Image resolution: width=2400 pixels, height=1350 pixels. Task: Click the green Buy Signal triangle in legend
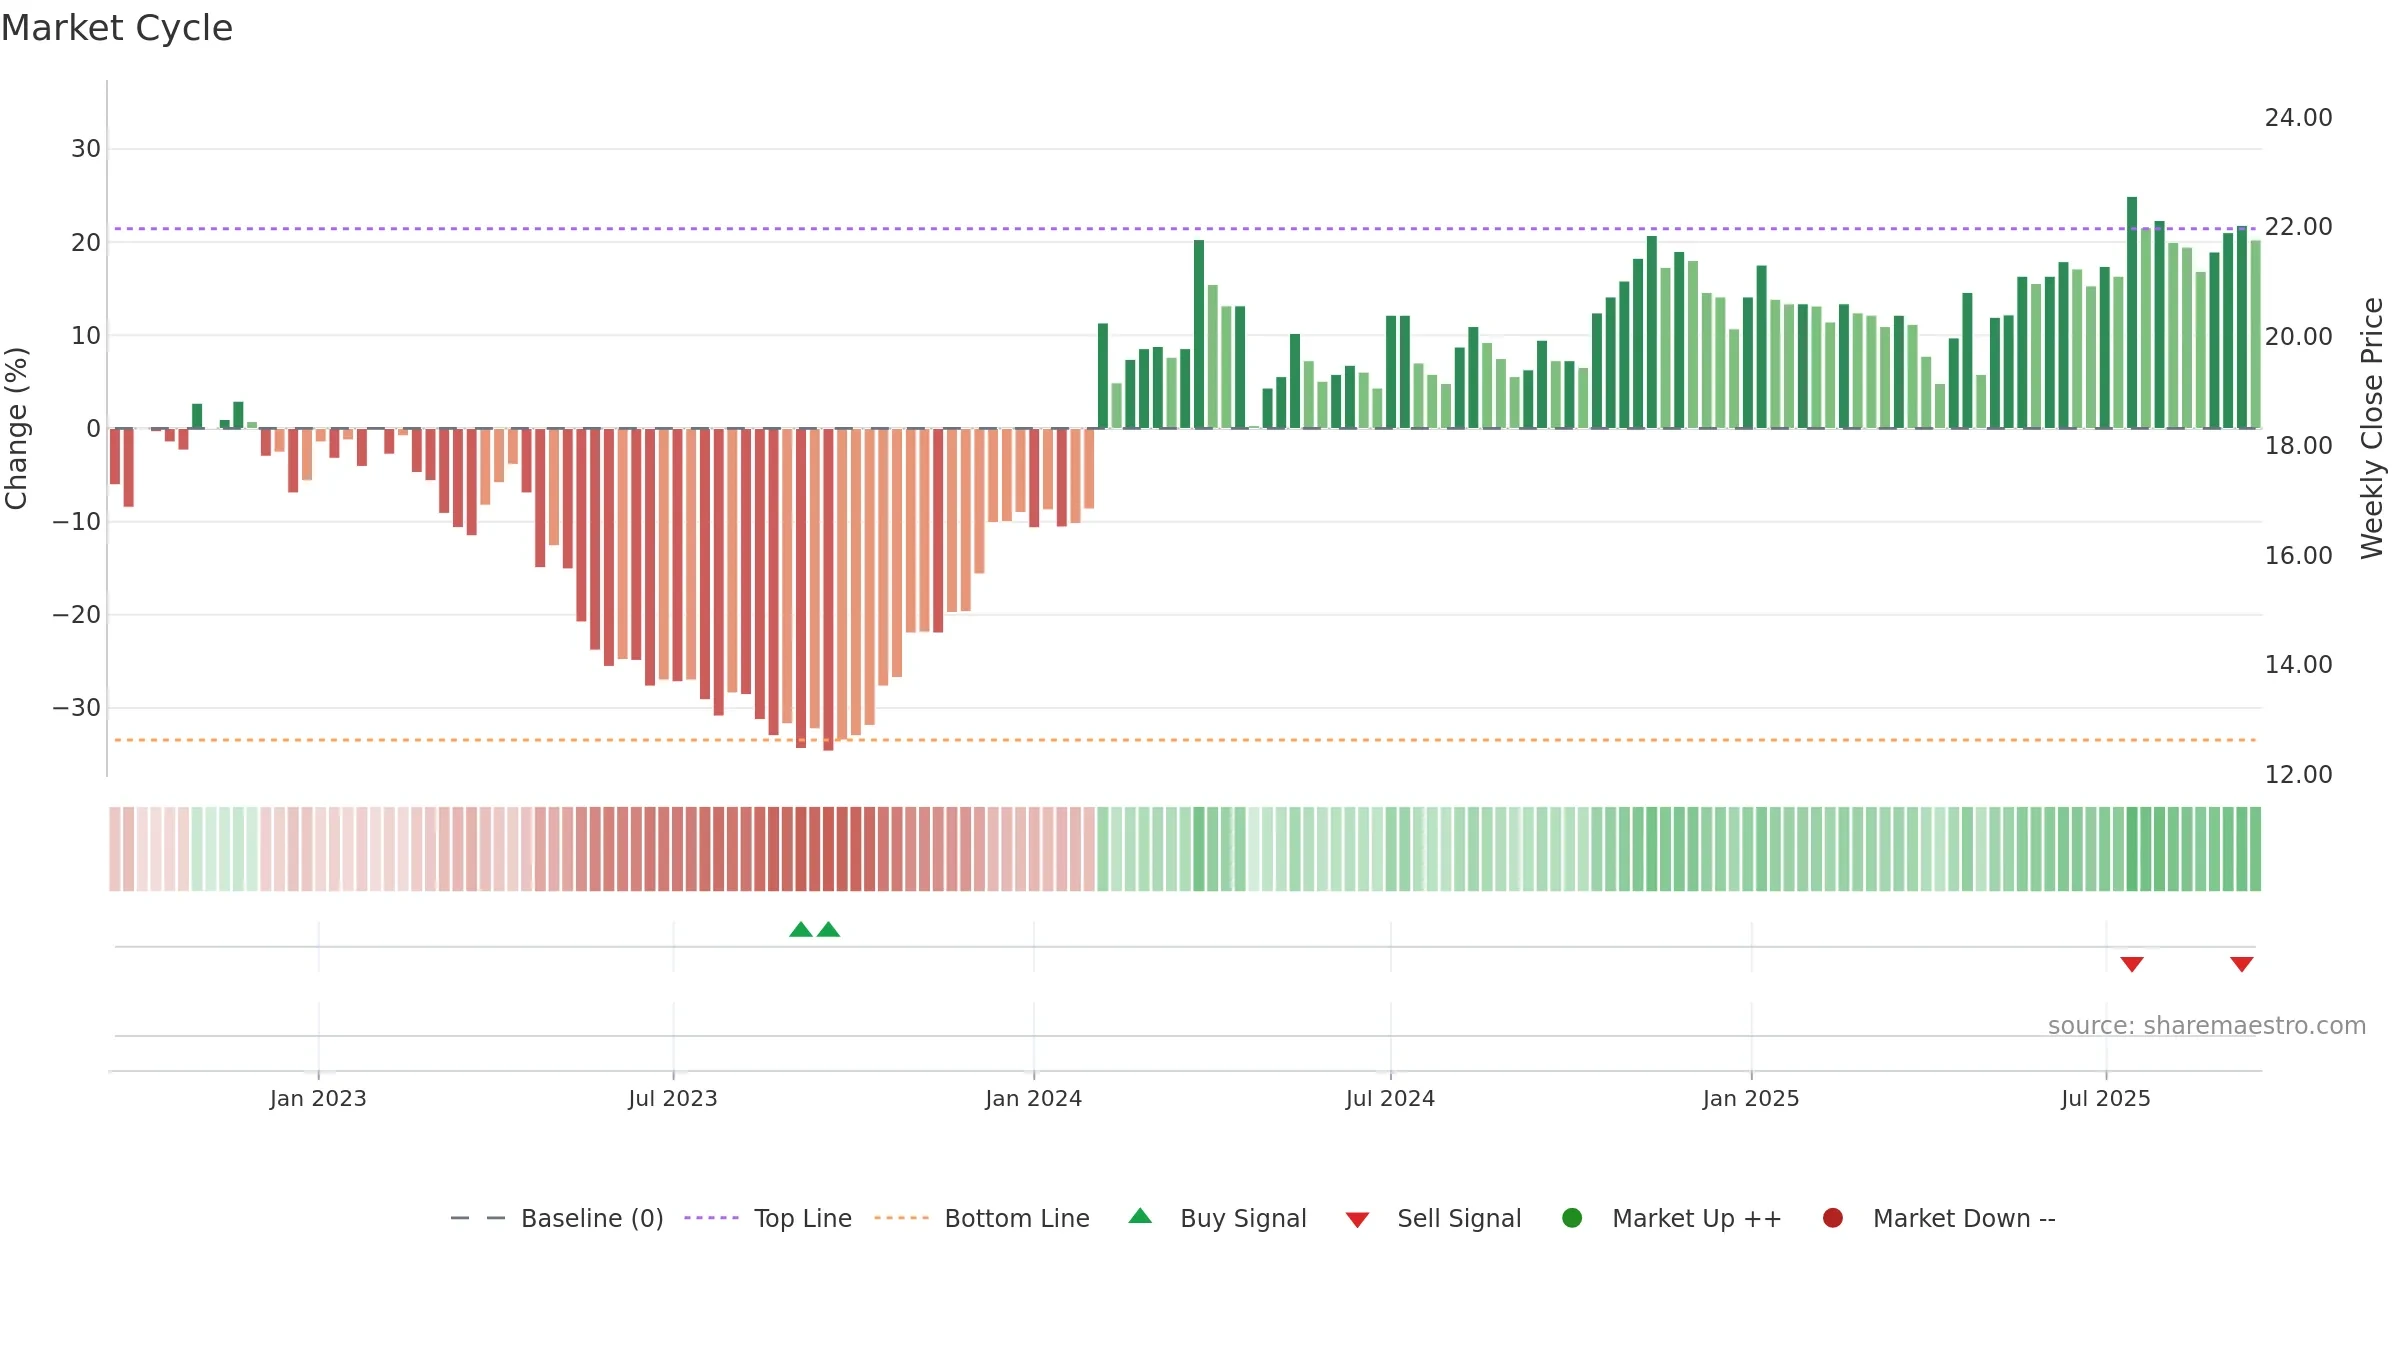[1140, 1216]
